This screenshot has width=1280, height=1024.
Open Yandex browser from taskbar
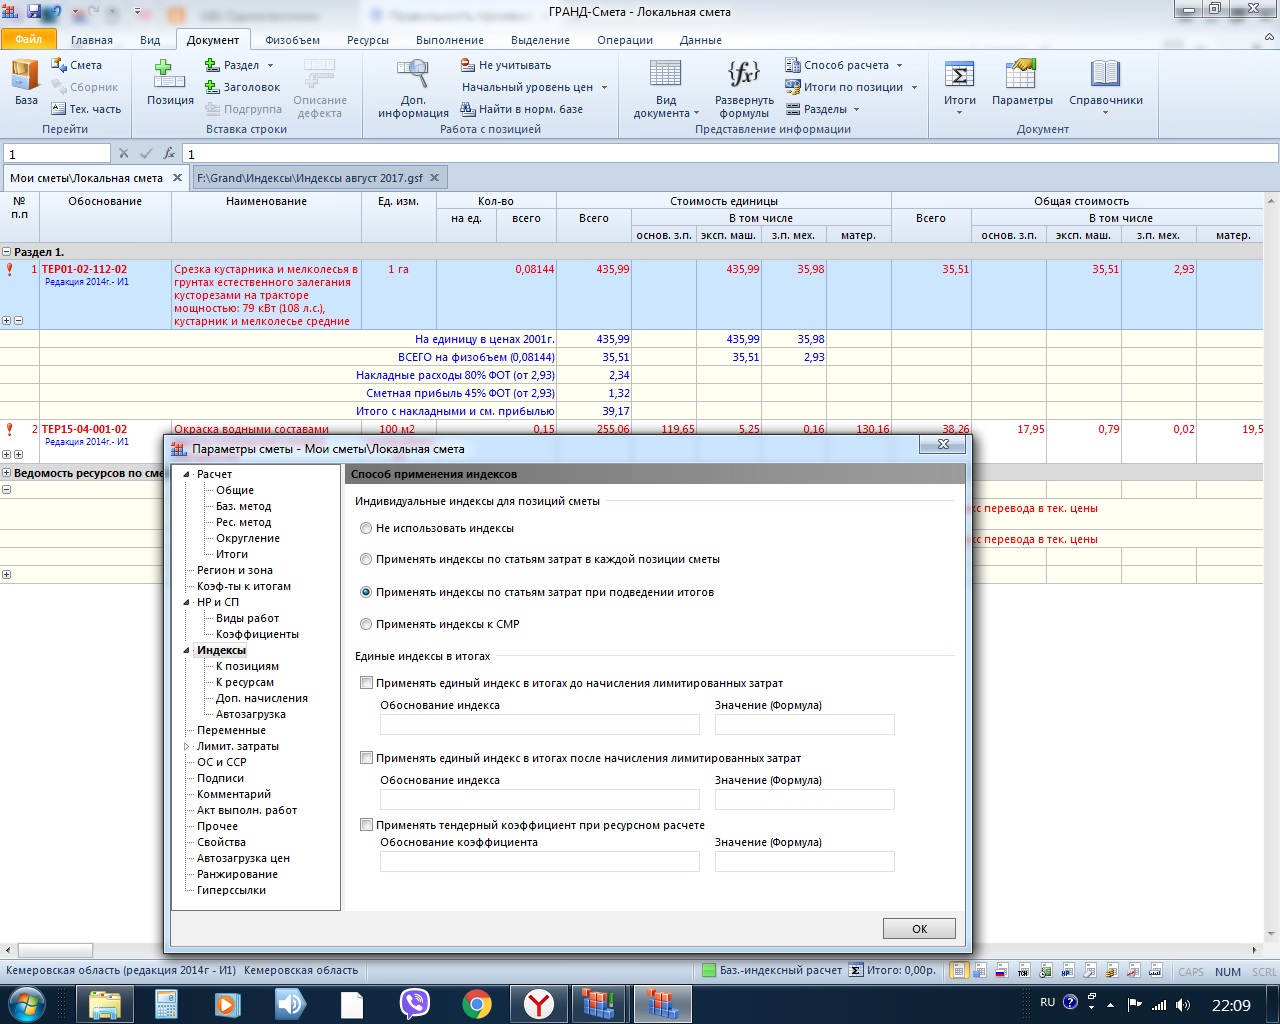click(540, 1004)
